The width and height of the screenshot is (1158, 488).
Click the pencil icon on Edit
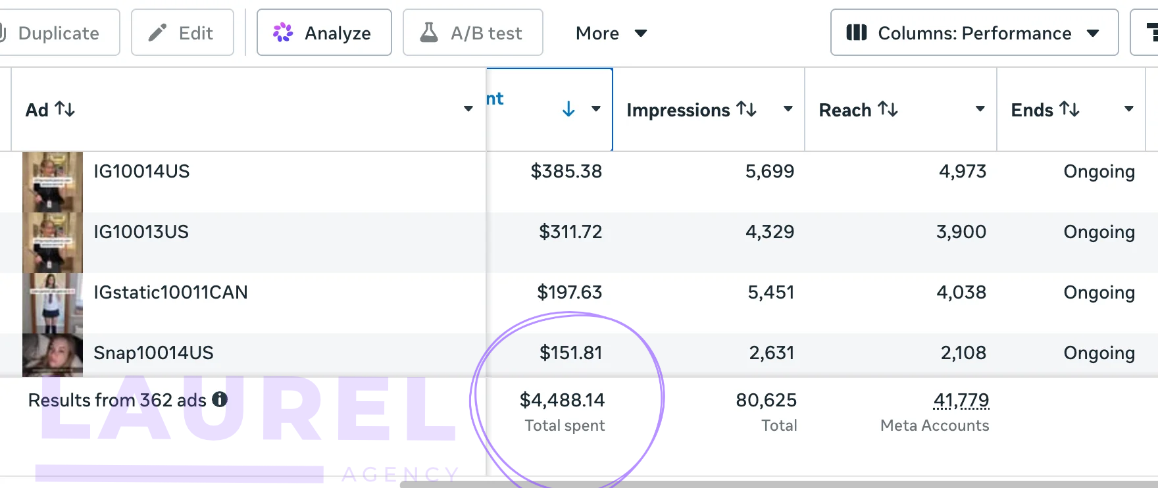point(157,33)
